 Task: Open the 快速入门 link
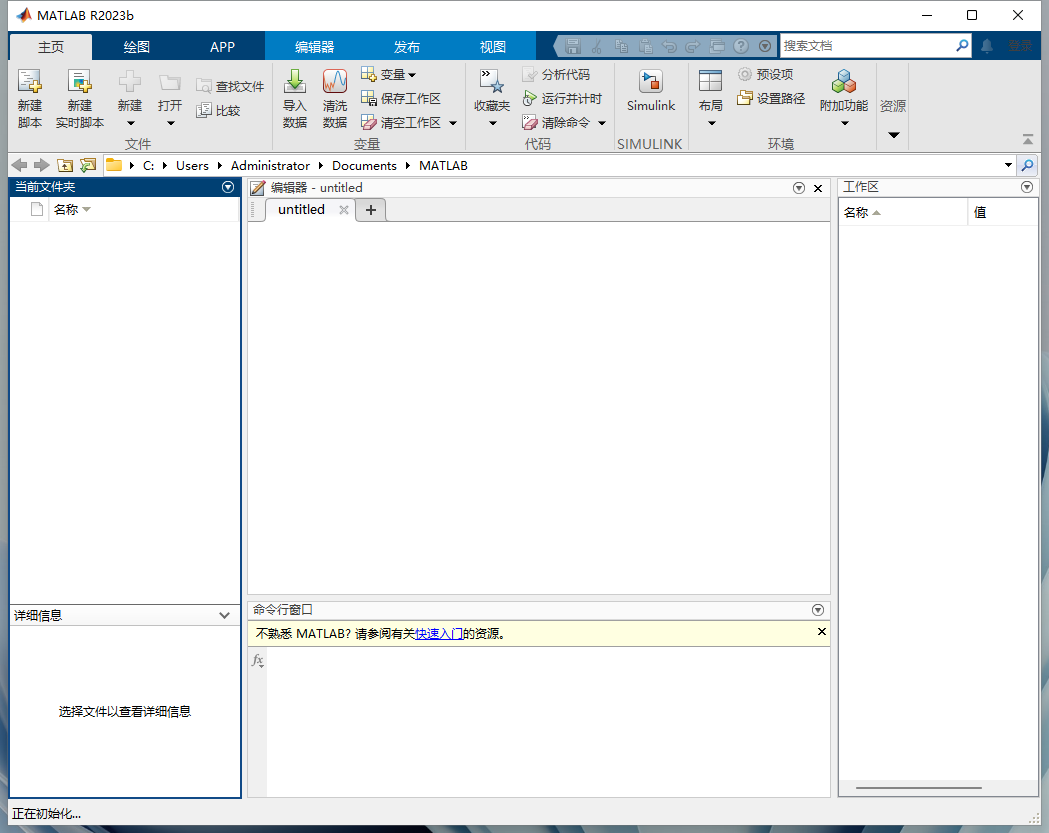click(439, 634)
